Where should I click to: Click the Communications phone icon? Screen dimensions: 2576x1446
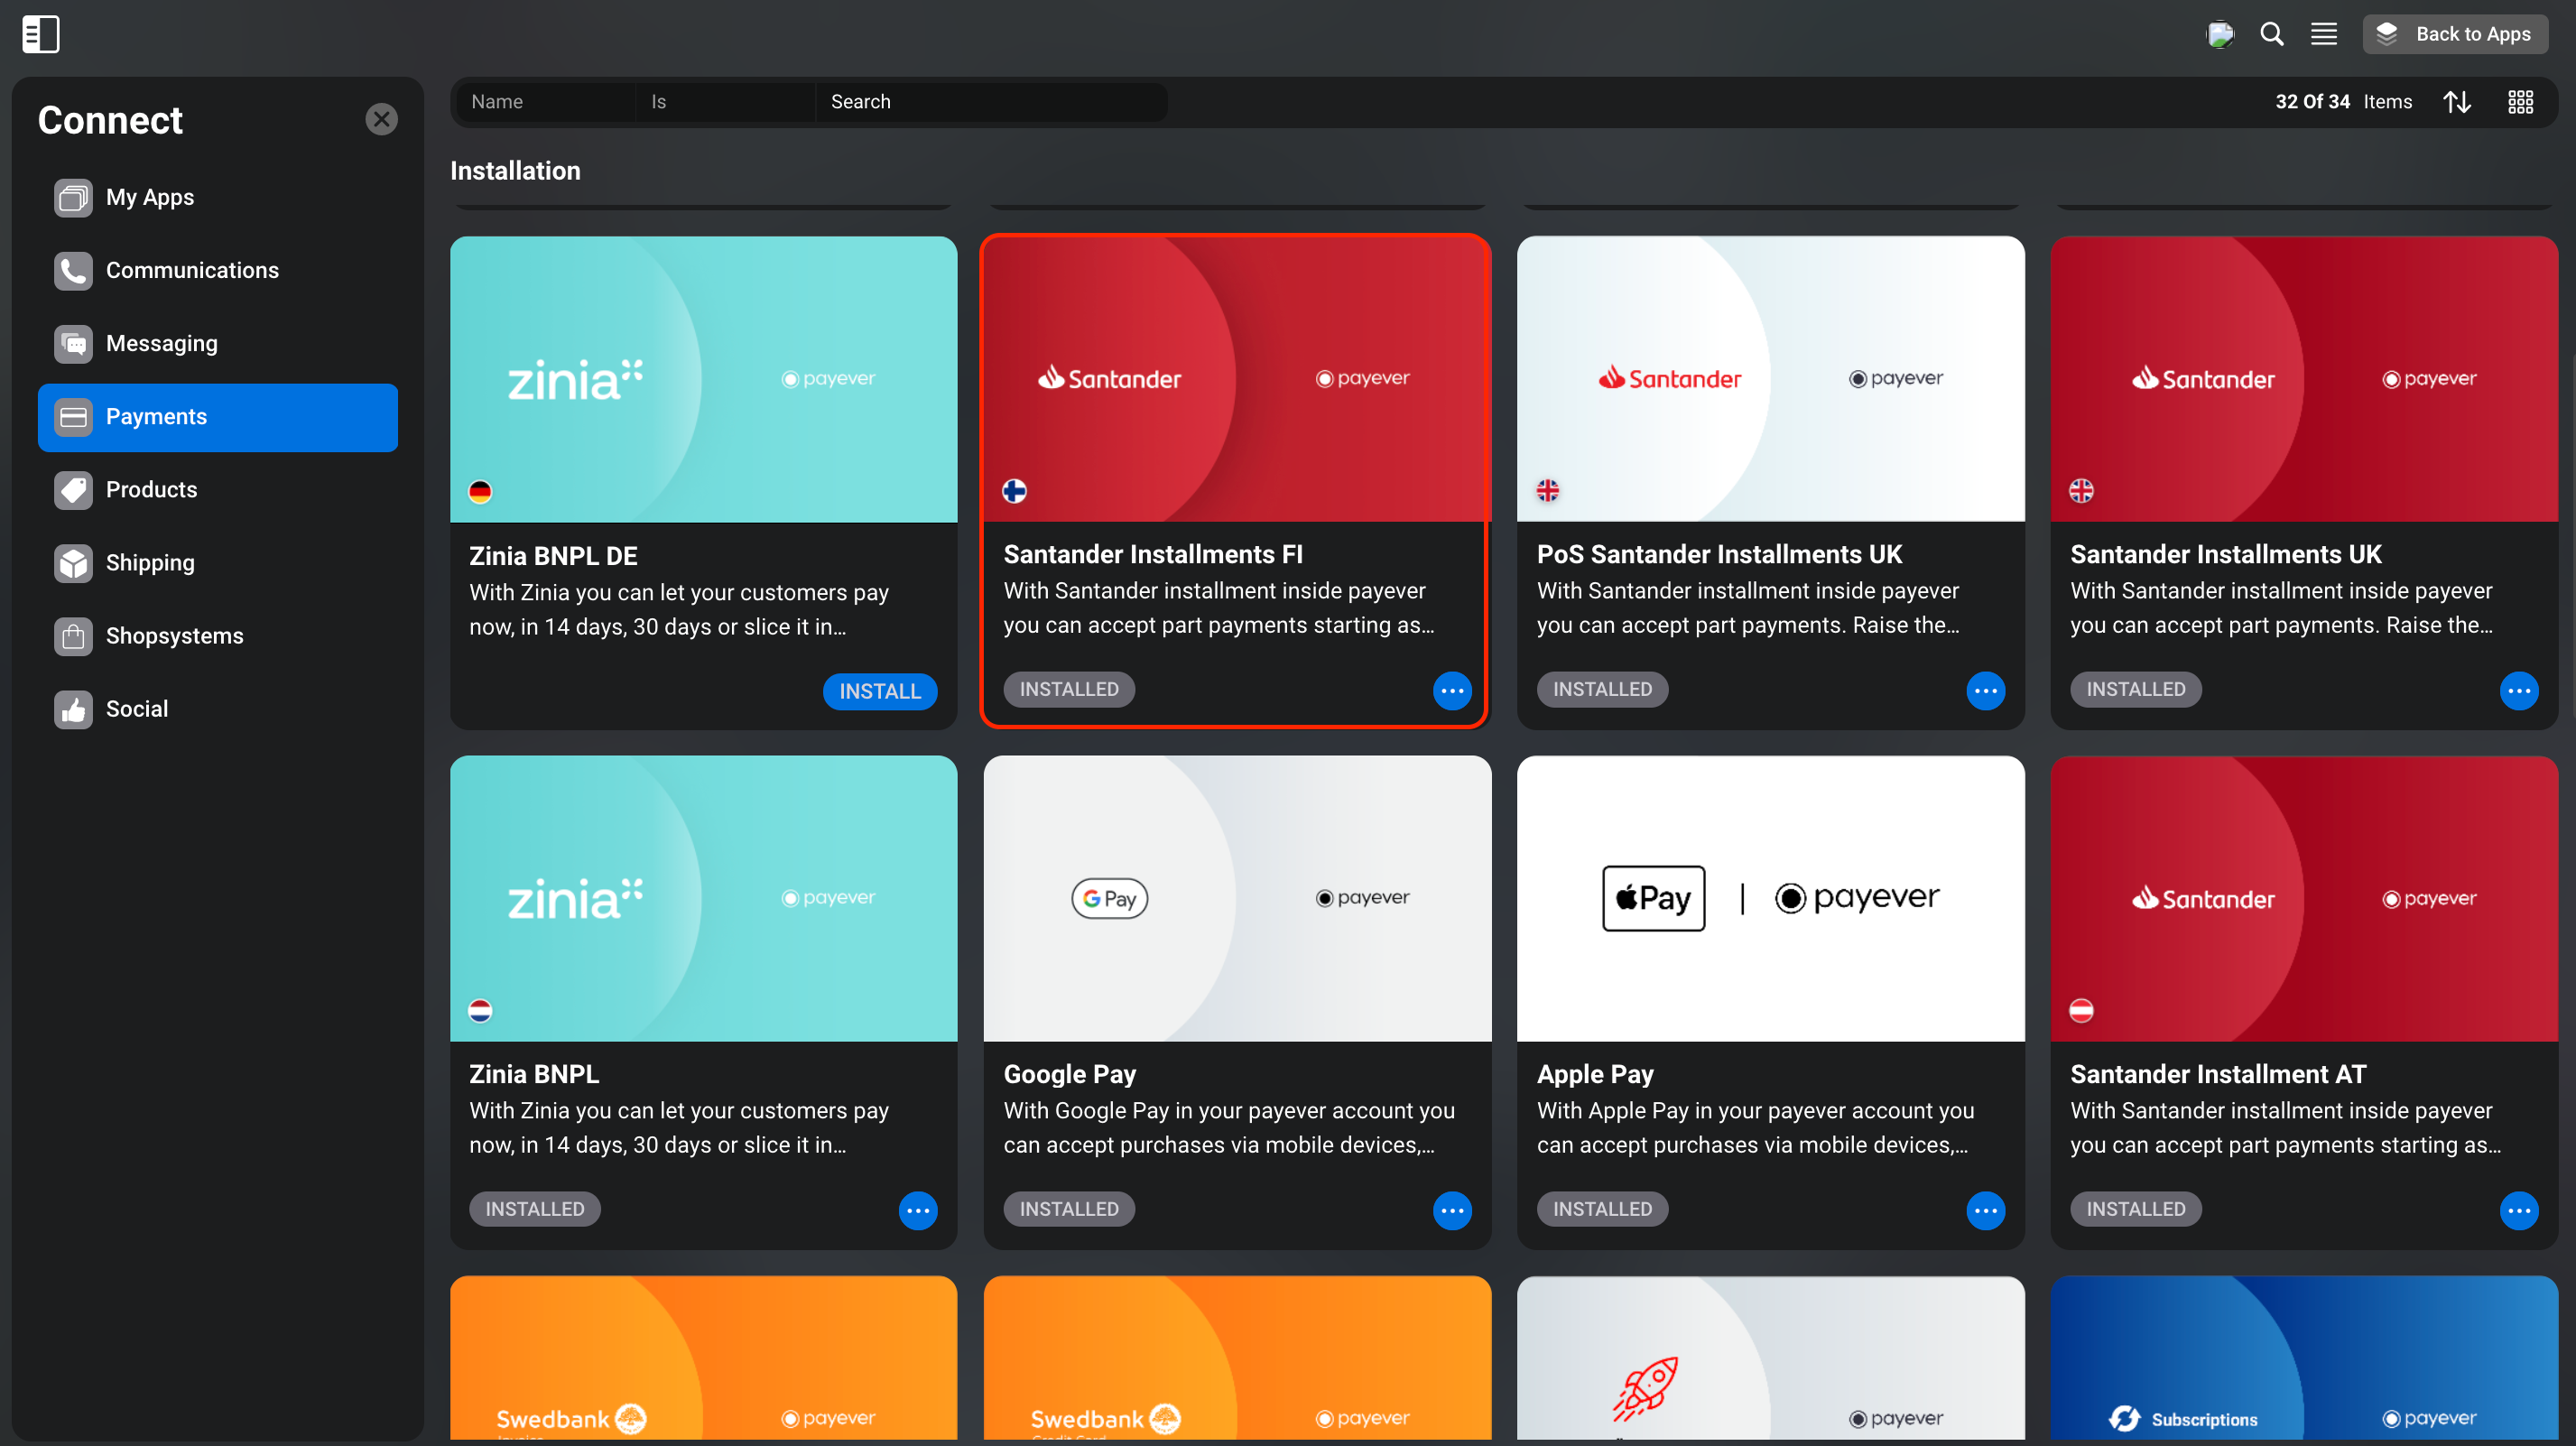coord(73,270)
